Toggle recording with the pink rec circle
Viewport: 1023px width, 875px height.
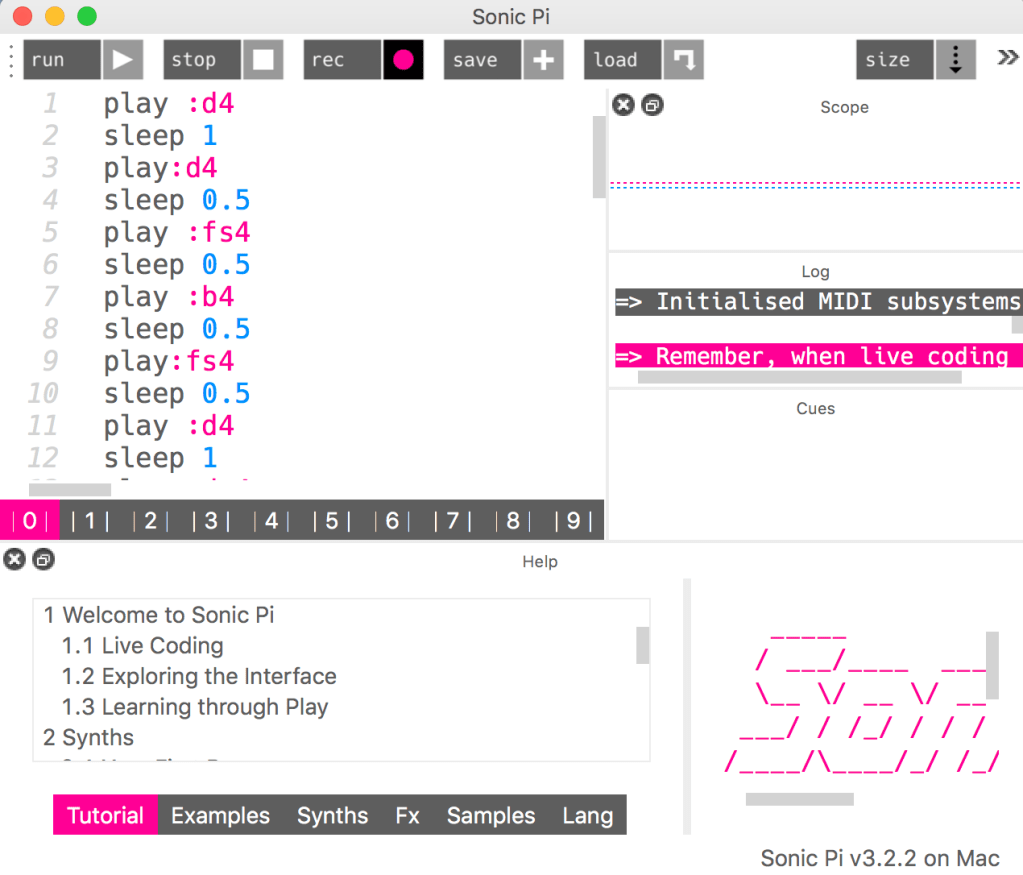coord(403,60)
